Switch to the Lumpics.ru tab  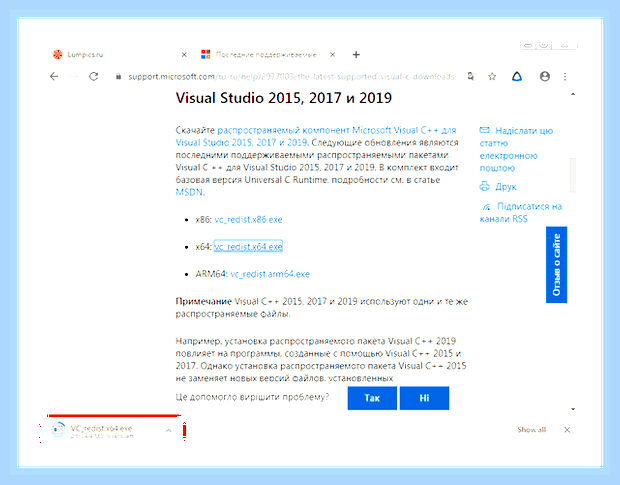(x=119, y=55)
